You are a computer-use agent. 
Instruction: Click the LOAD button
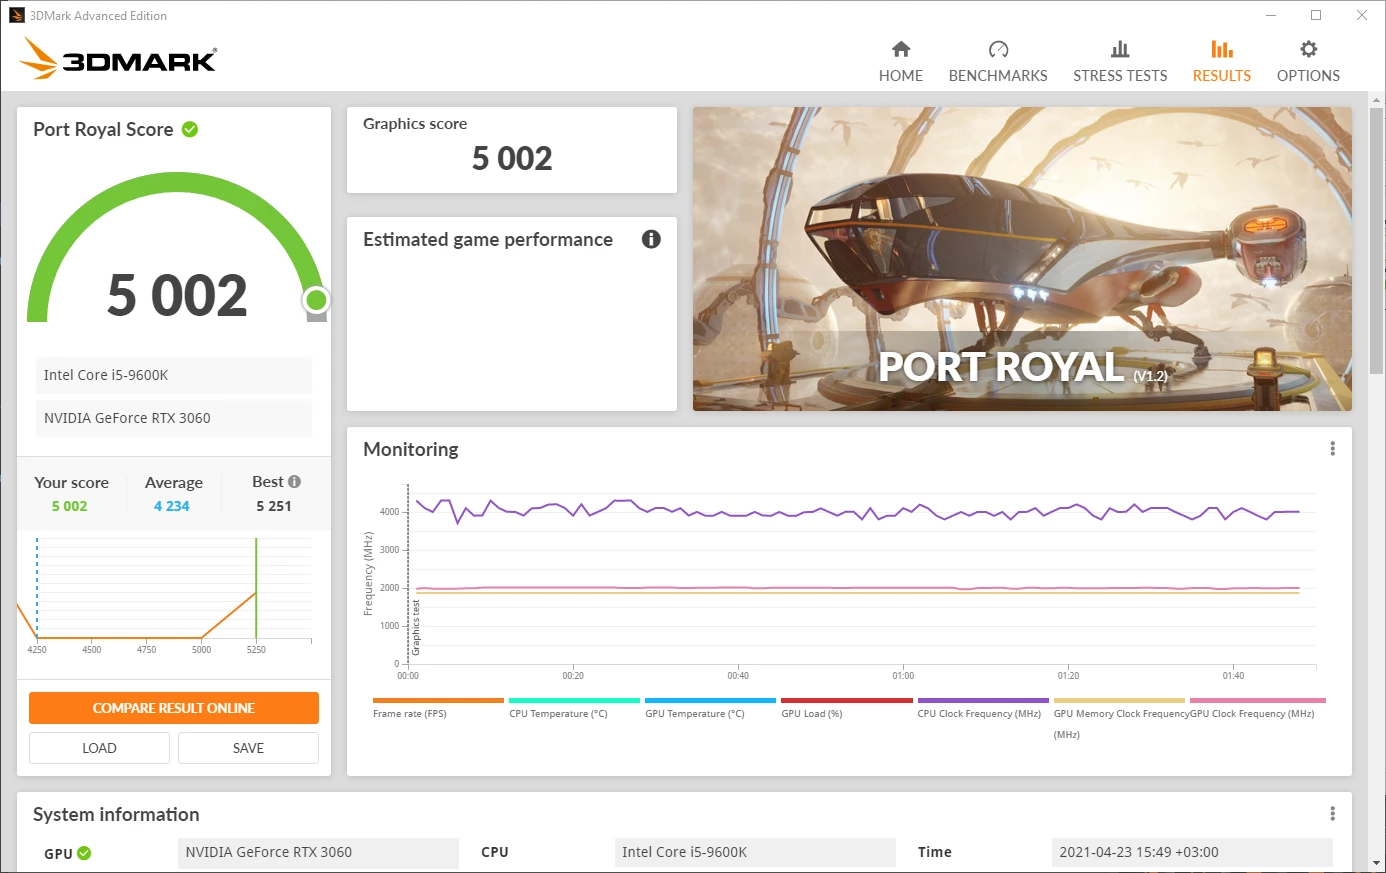99,748
